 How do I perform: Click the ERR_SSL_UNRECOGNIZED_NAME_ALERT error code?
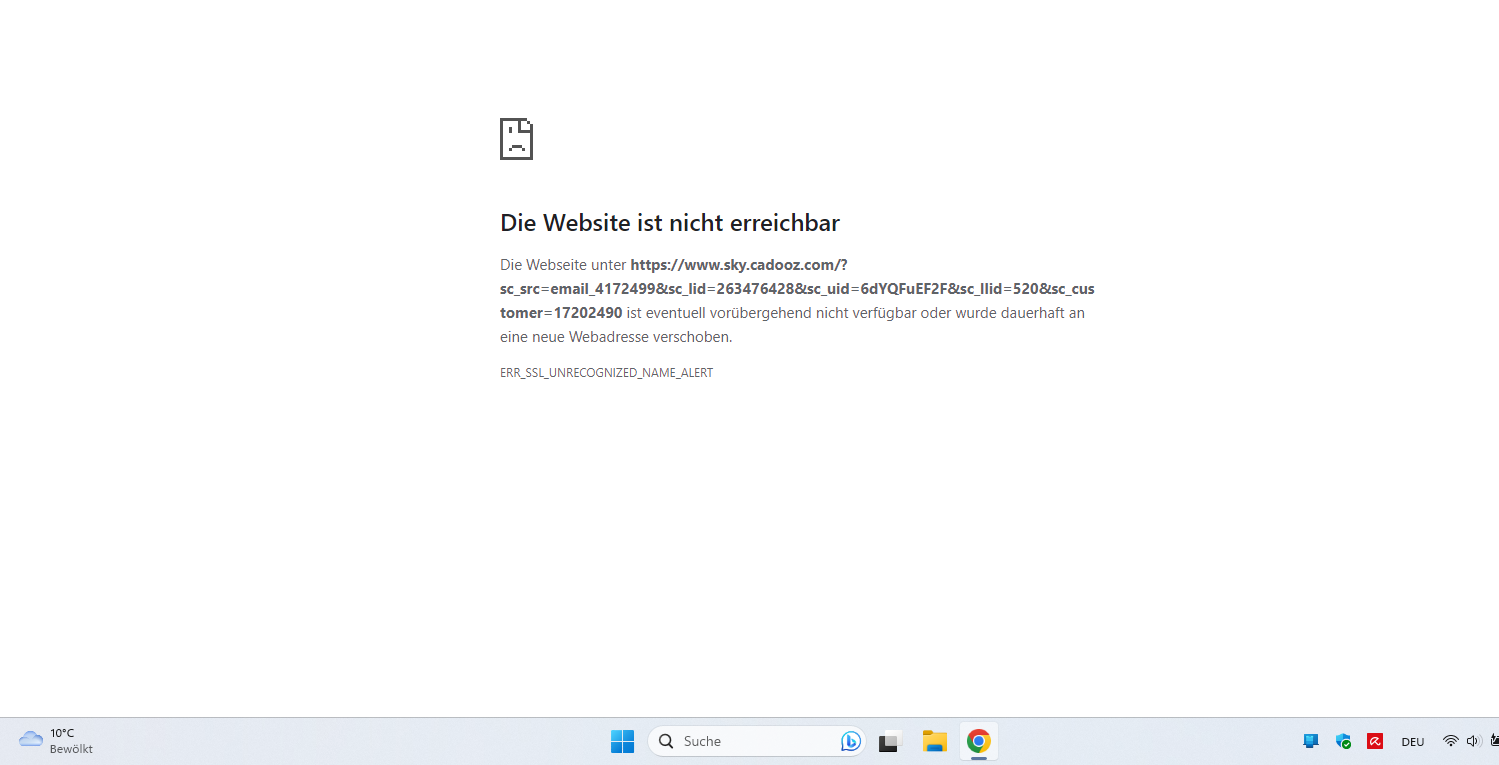click(607, 373)
